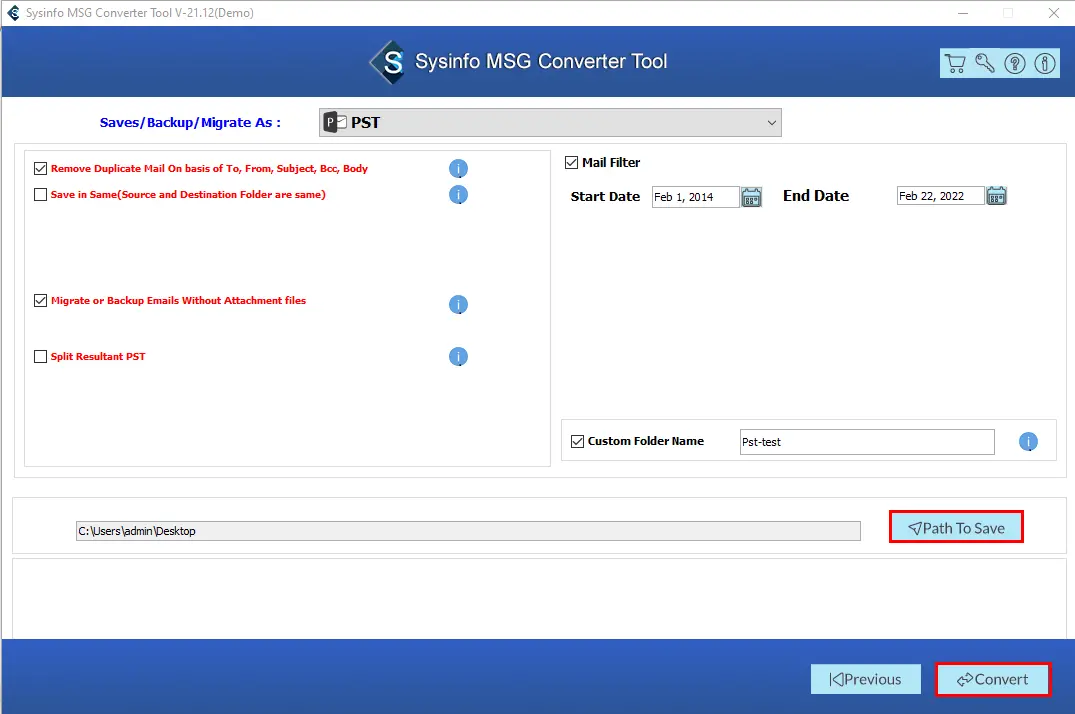
Task: Show info for Remove Duplicate Mail option
Action: (x=458, y=169)
